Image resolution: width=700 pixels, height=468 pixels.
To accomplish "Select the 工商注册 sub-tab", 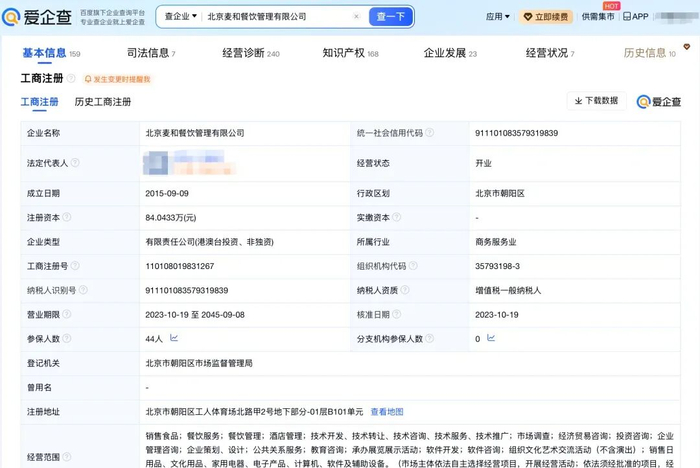I will pos(40,102).
